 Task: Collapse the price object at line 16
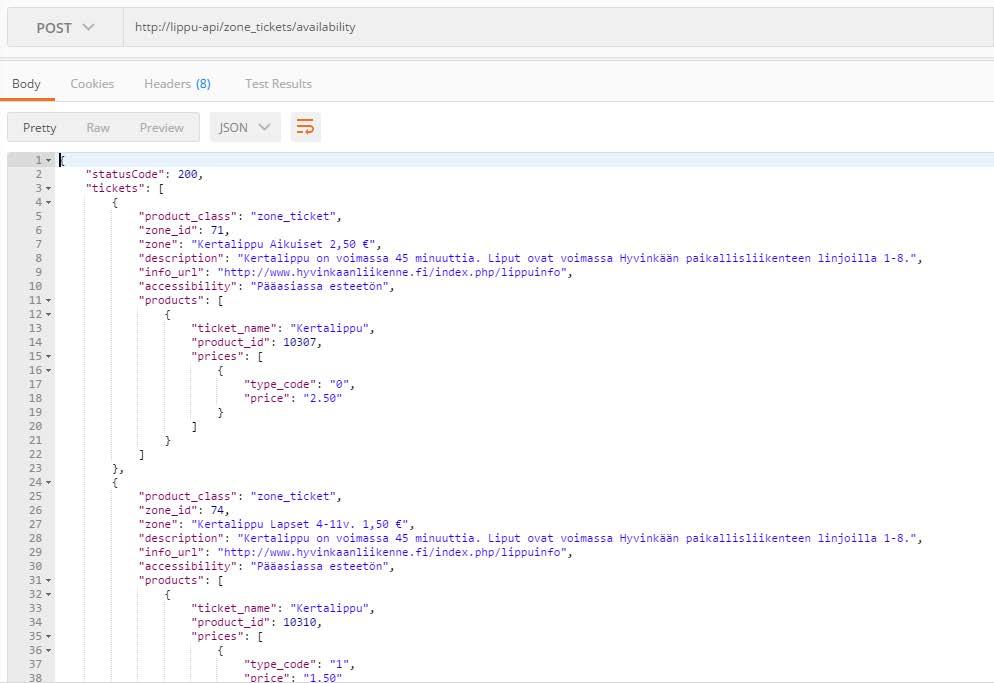[49, 370]
